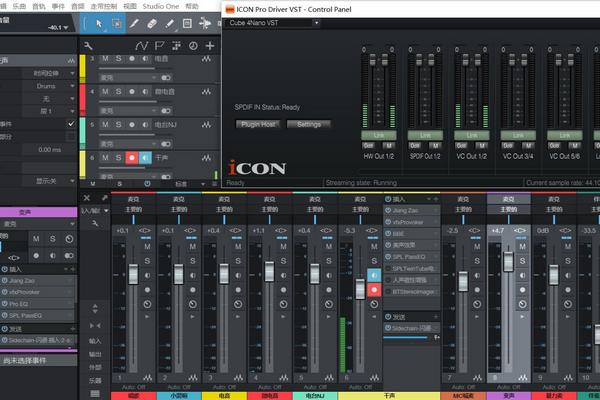Open the View menu left of Studio One
600x400 pixels.
click(x=130, y=6)
